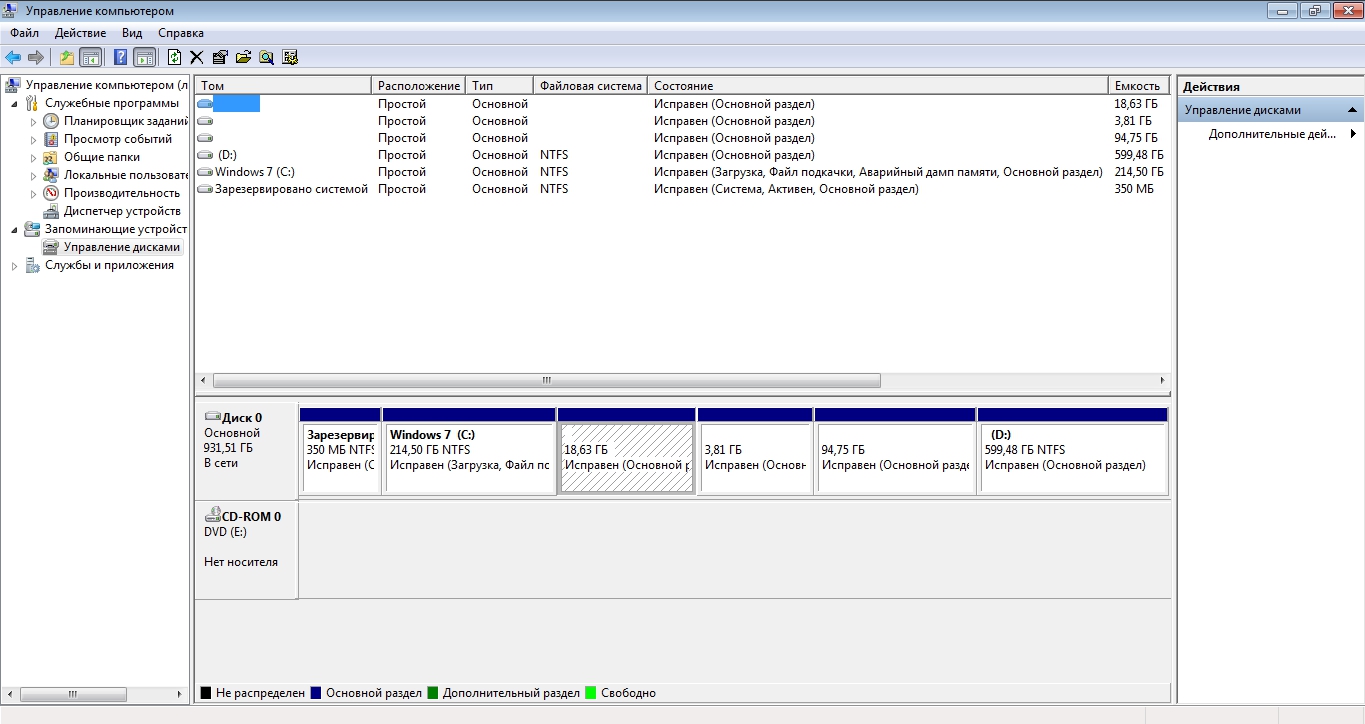
Task: Expand the Планировщик заданий tree node
Action: pyautogui.click(x=33, y=121)
